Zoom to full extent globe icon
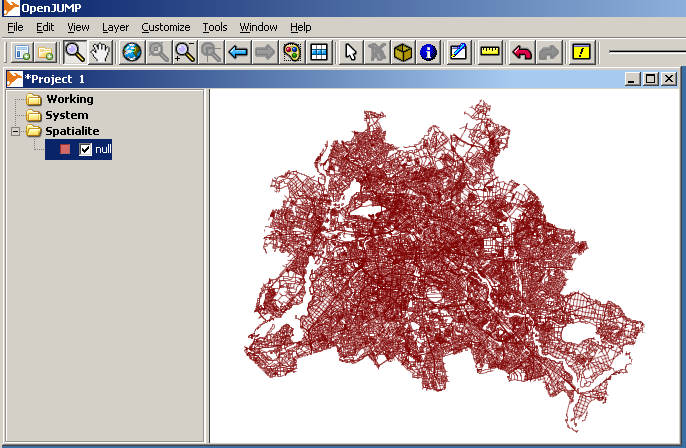Screen dimensions: 686x448 click(x=131, y=52)
